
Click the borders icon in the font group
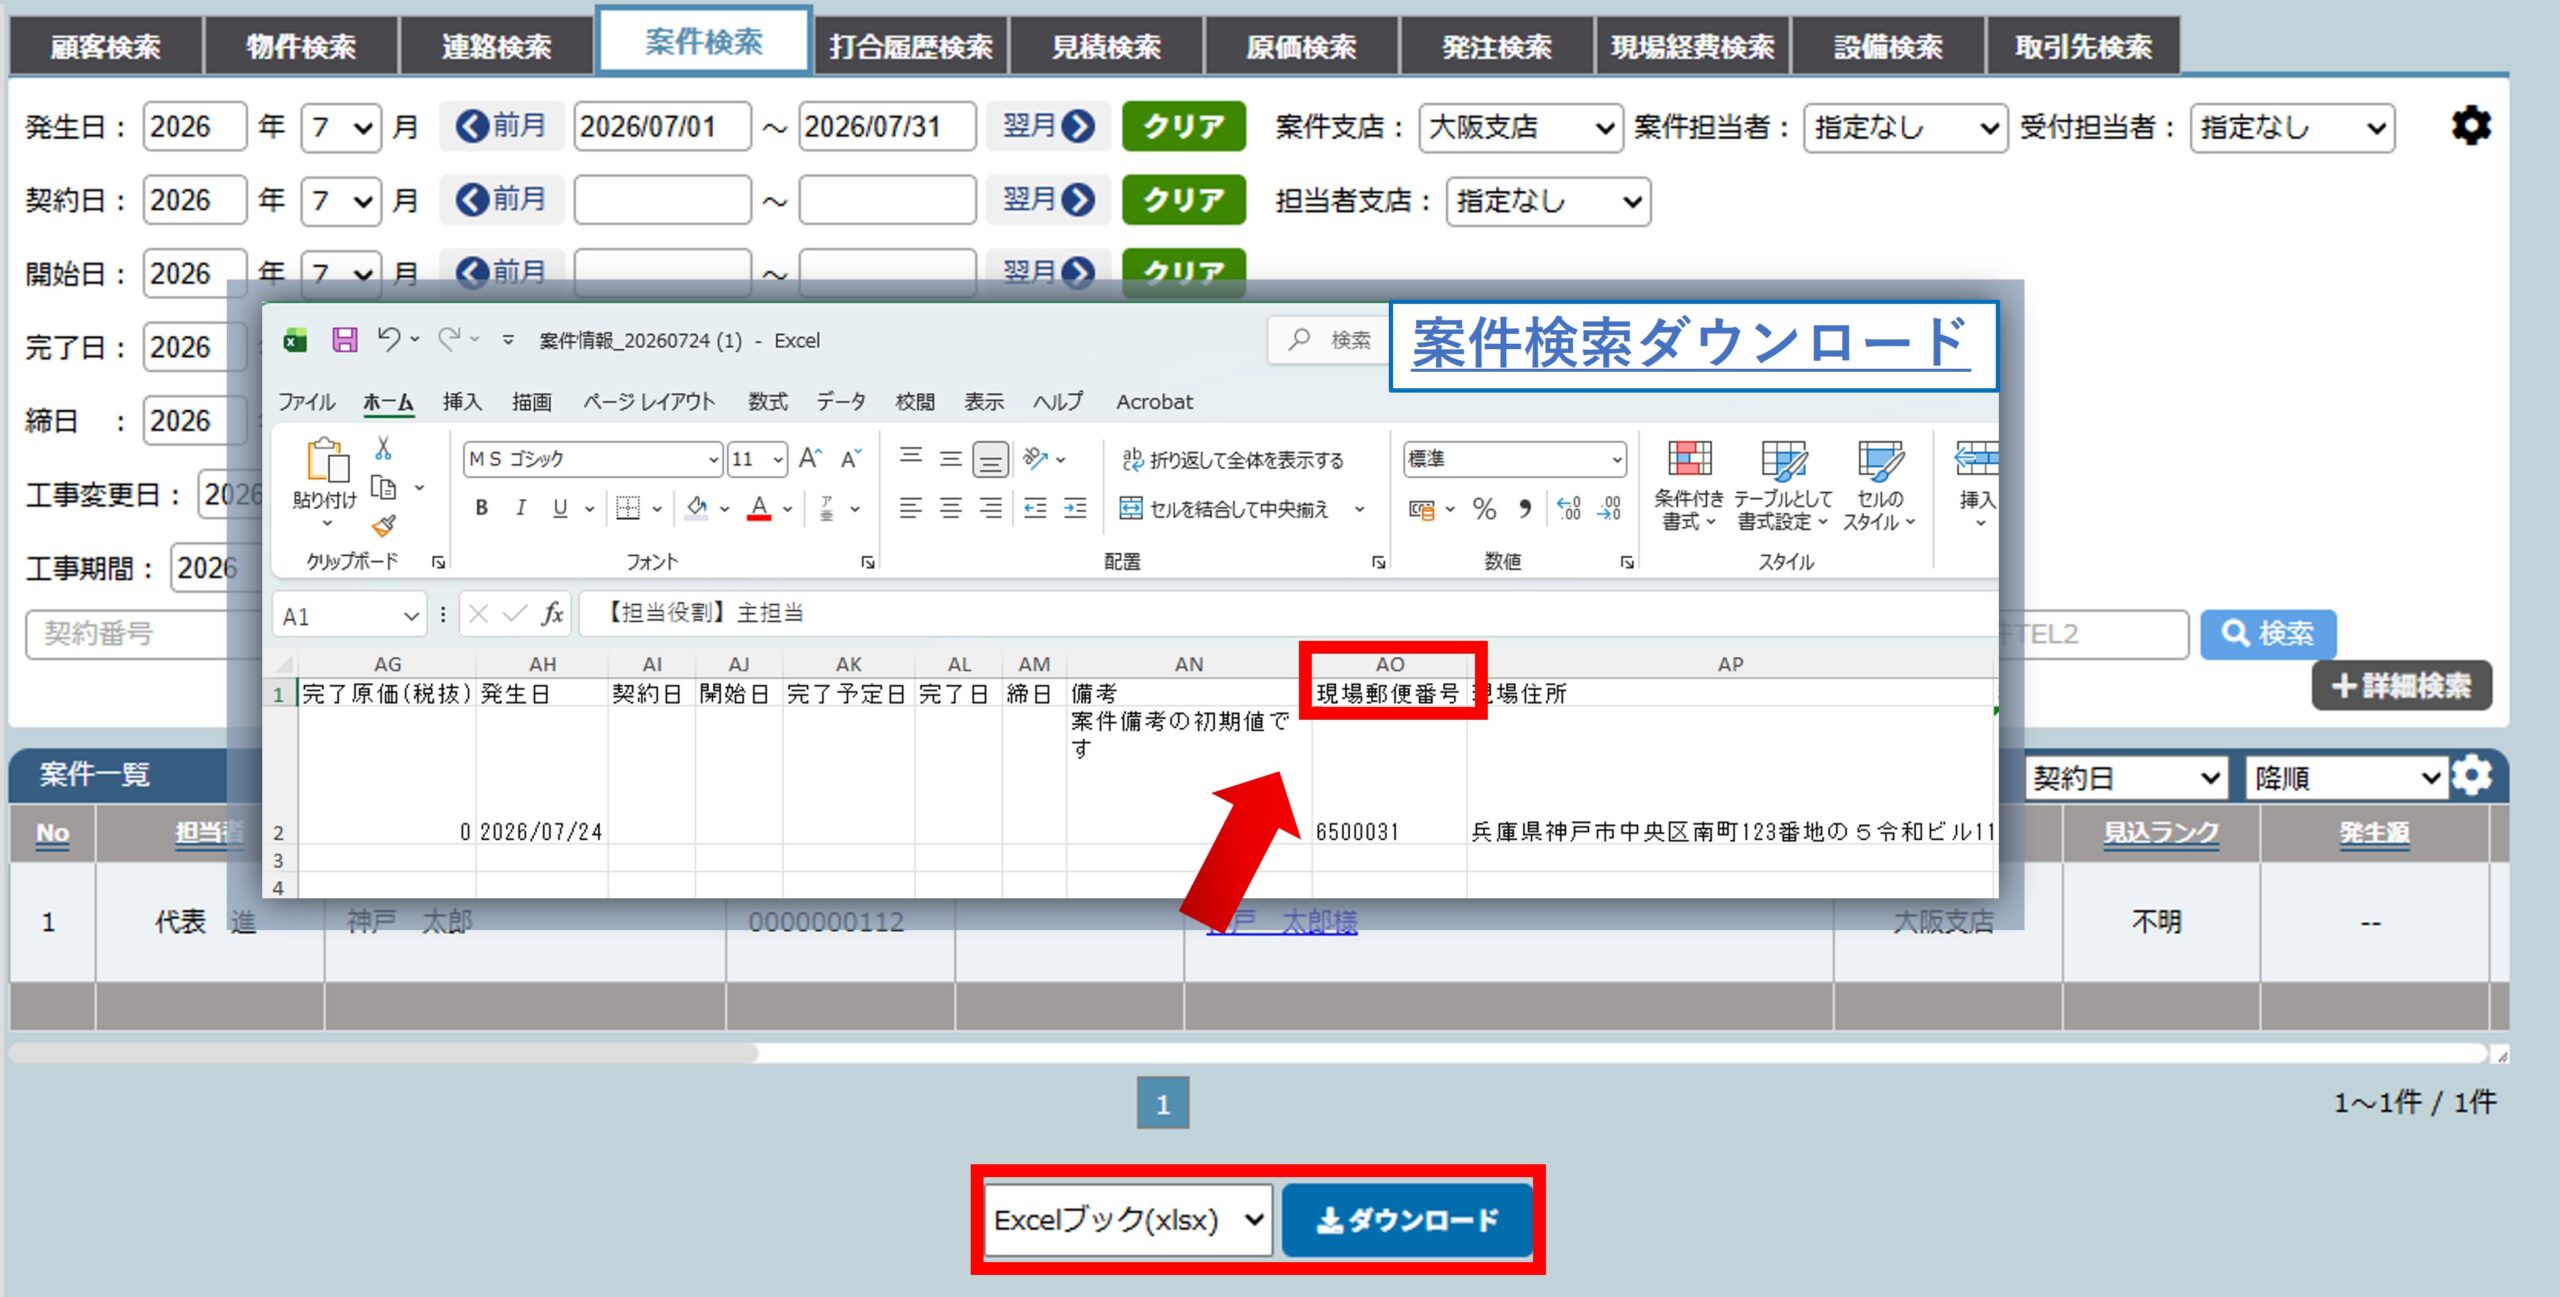628,508
